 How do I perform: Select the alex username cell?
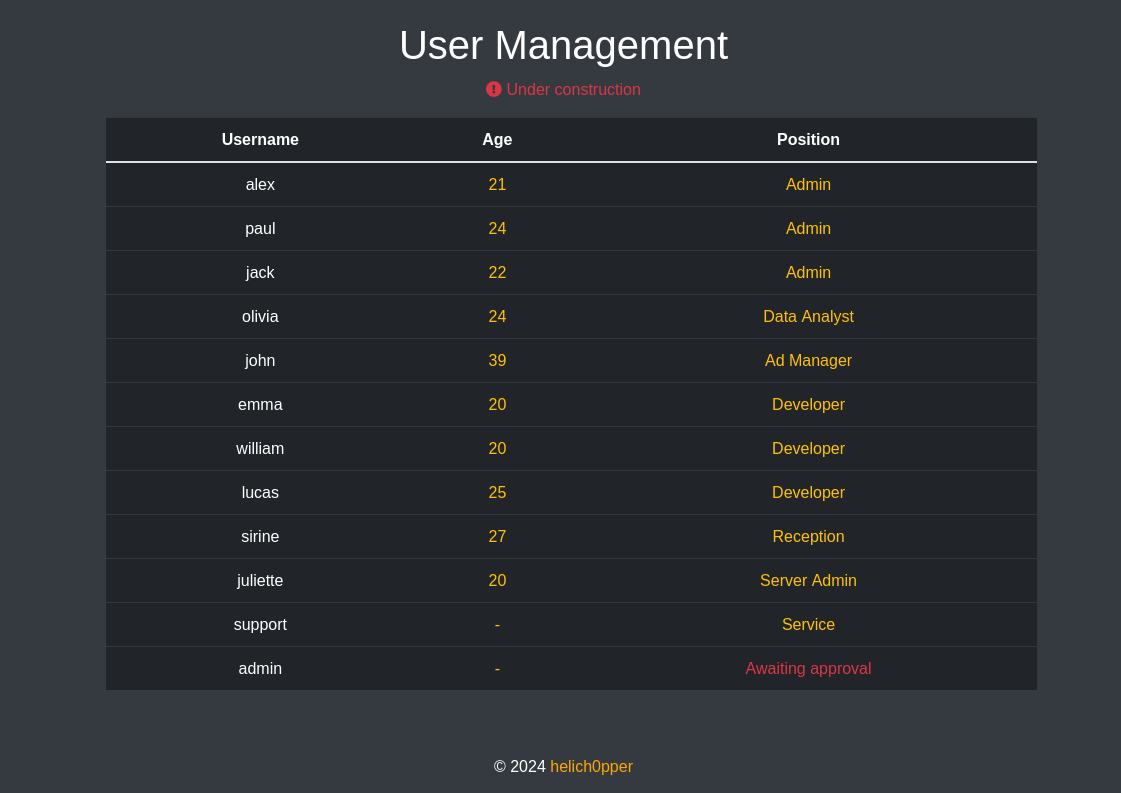point(260,185)
